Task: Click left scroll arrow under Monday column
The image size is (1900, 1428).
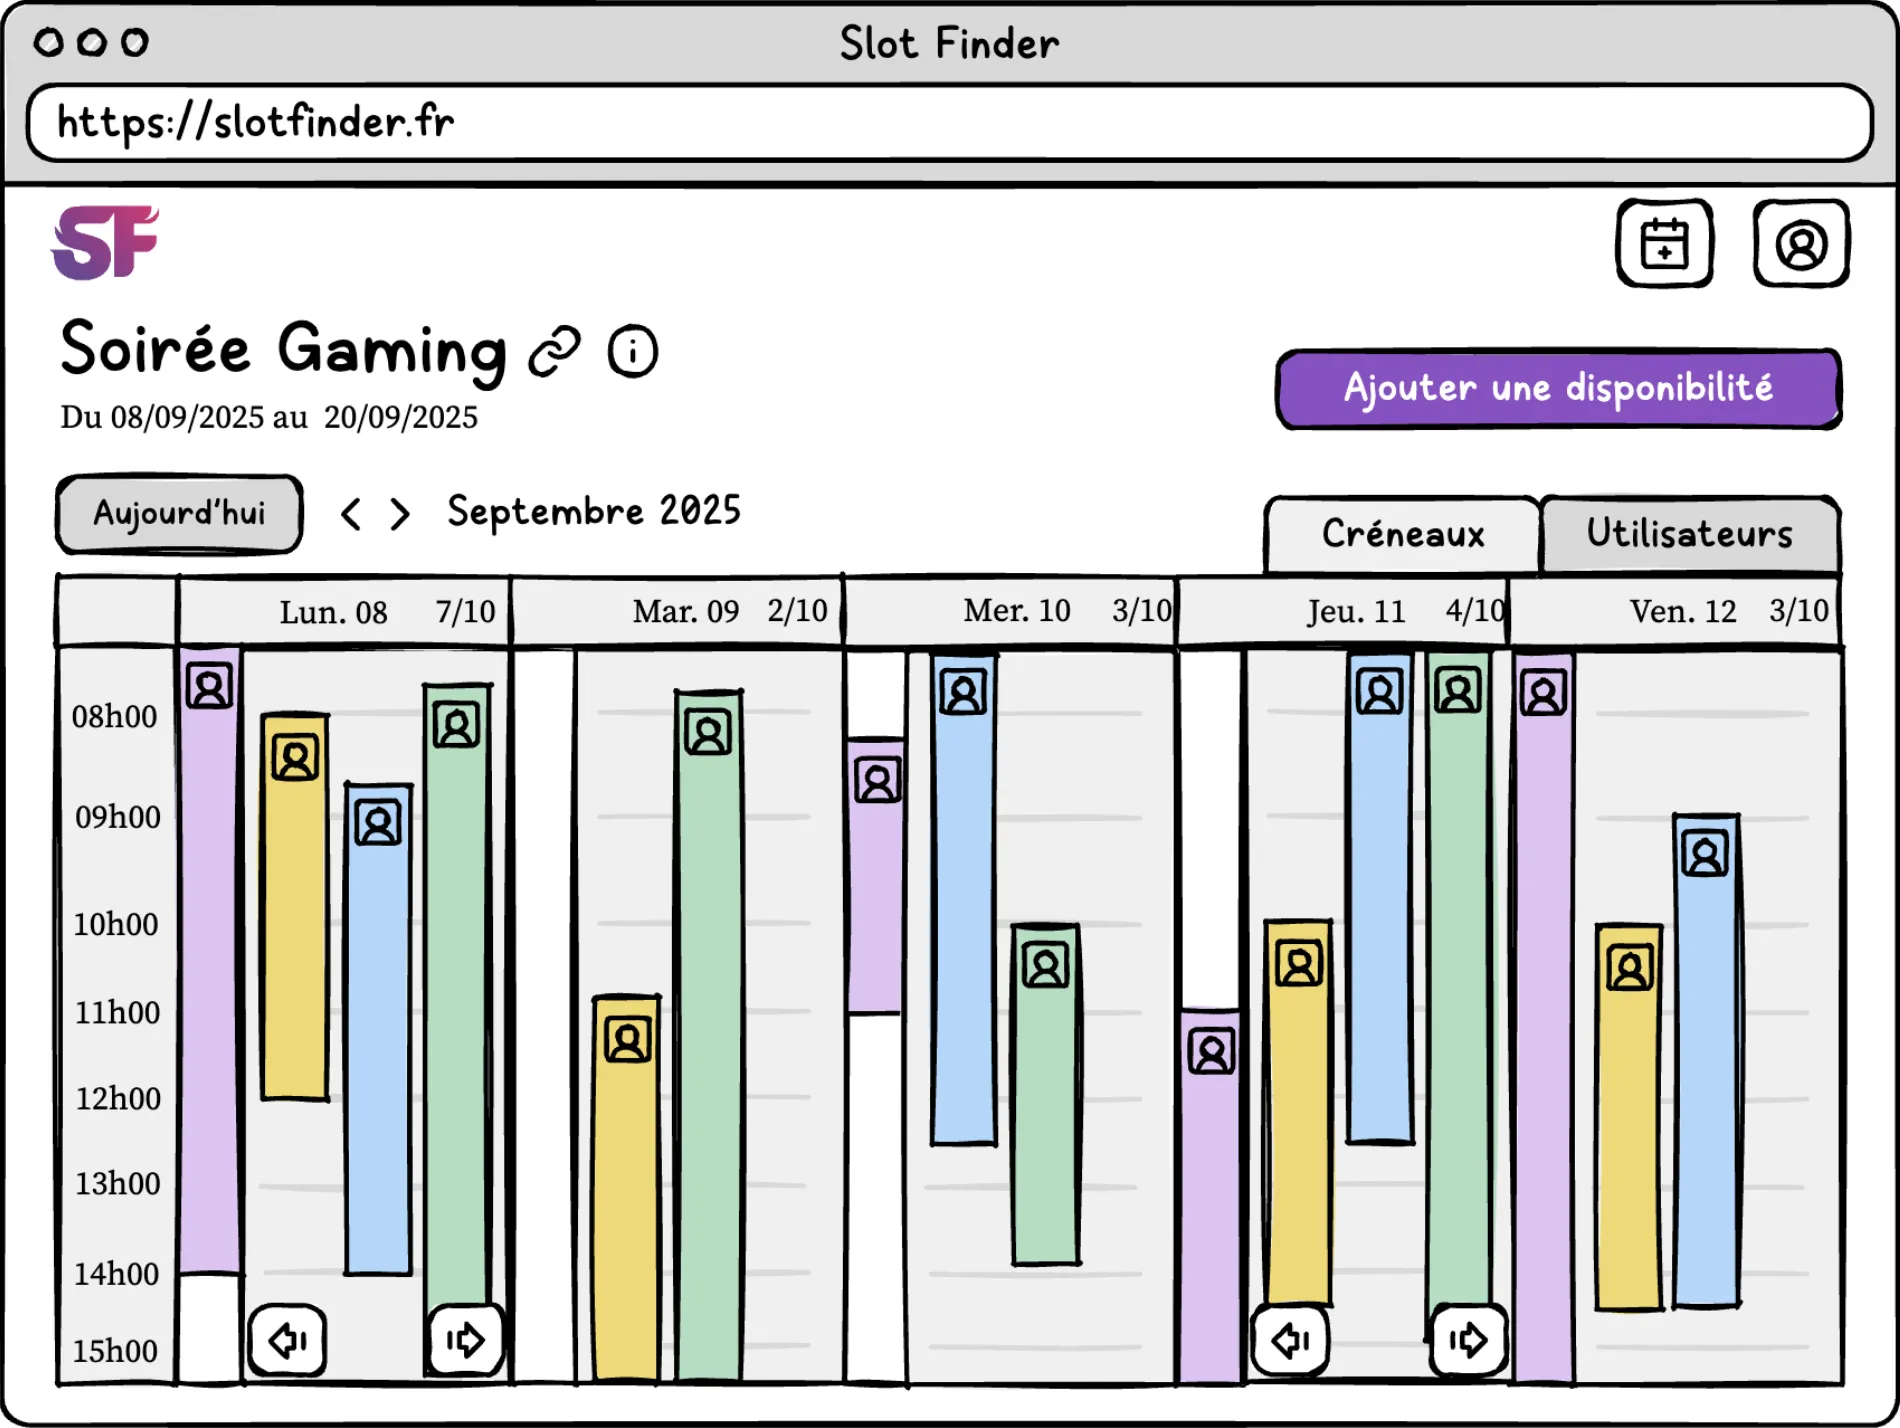Action: click(x=288, y=1340)
